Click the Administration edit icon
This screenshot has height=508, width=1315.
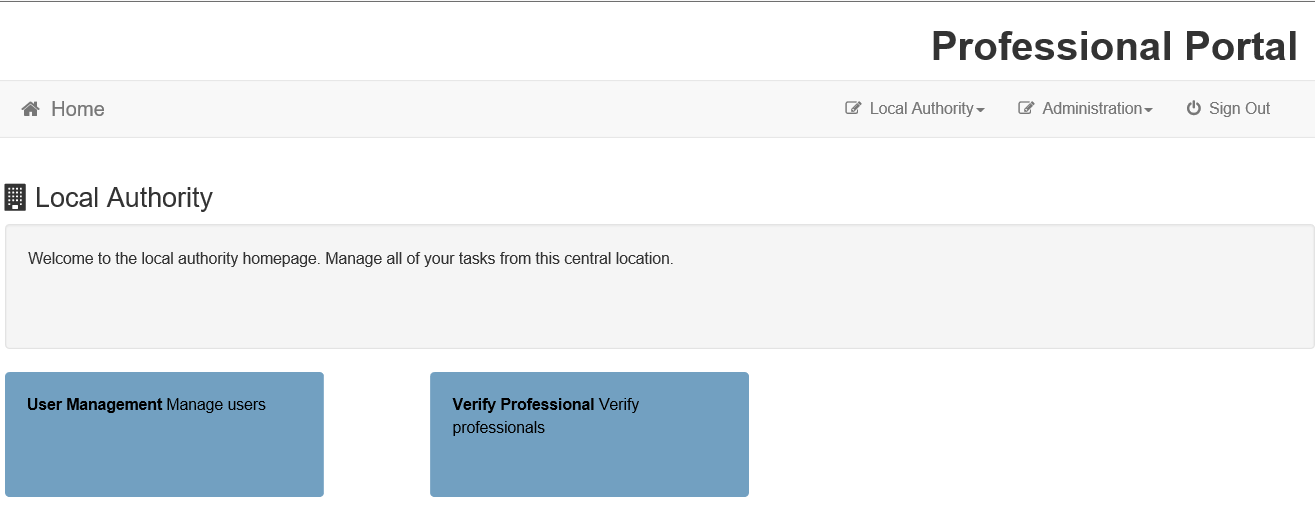[1026, 108]
